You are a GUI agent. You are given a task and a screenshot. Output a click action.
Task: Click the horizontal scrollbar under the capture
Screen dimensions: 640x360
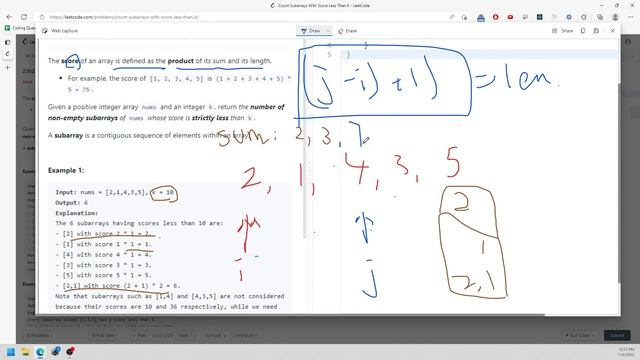pos(292,315)
